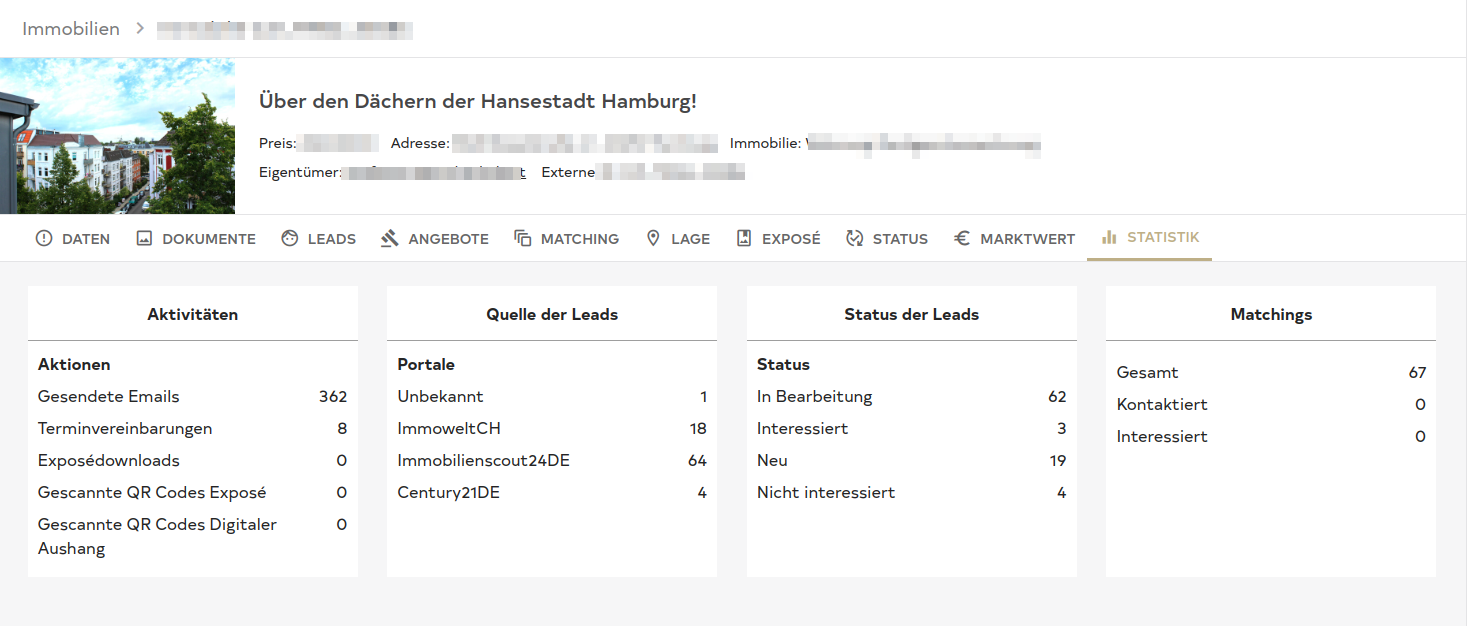This screenshot has height=626, width=1467.
Task: Click the Immobilienscout24DE portal row
Action: [551, 461]
